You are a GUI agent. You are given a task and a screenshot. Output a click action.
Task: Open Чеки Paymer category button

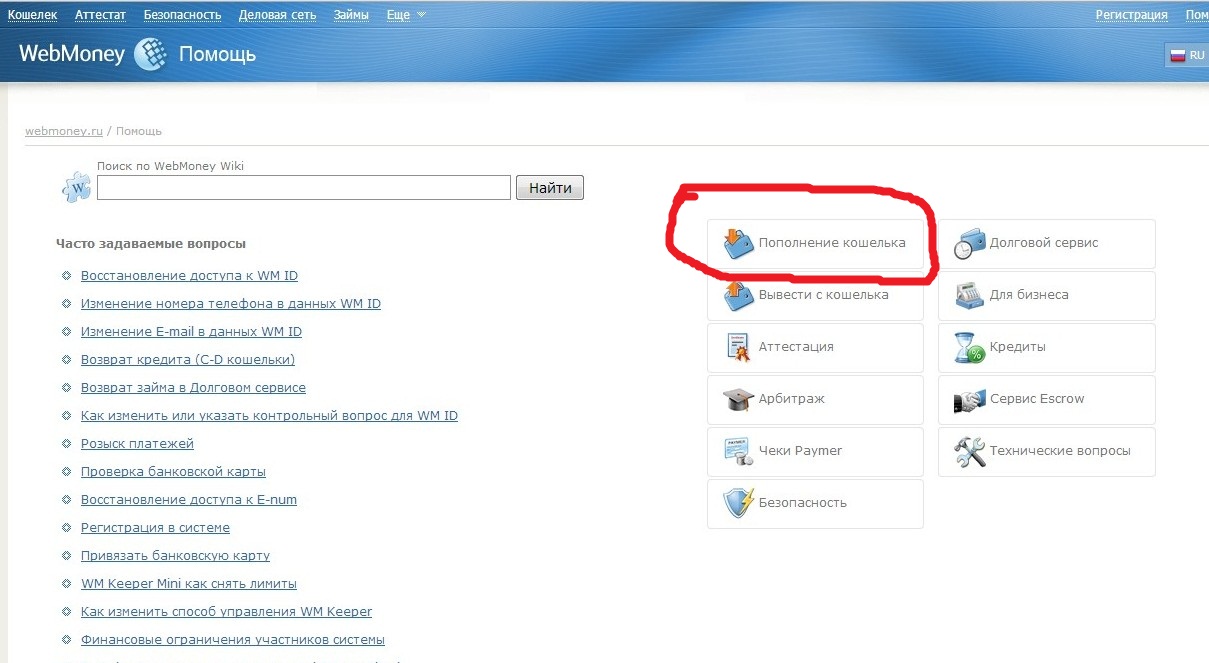tap(815, 451)
